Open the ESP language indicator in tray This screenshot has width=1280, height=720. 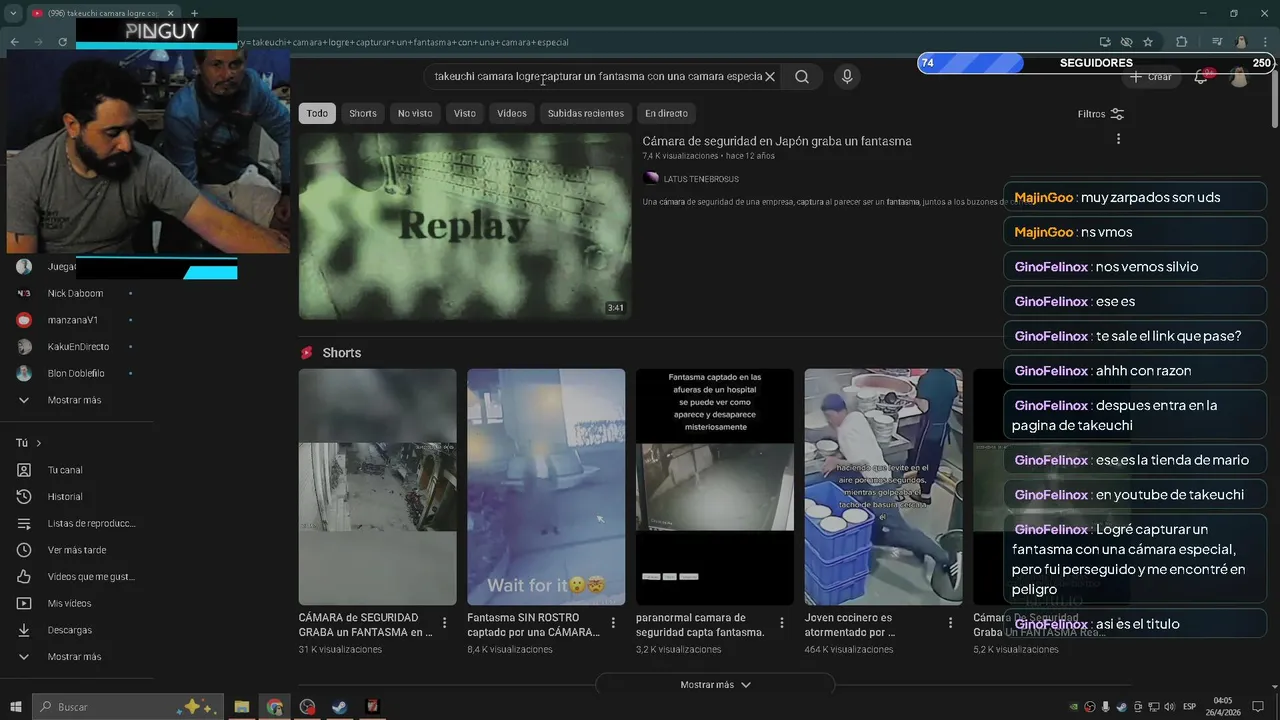click(1189, 706)
